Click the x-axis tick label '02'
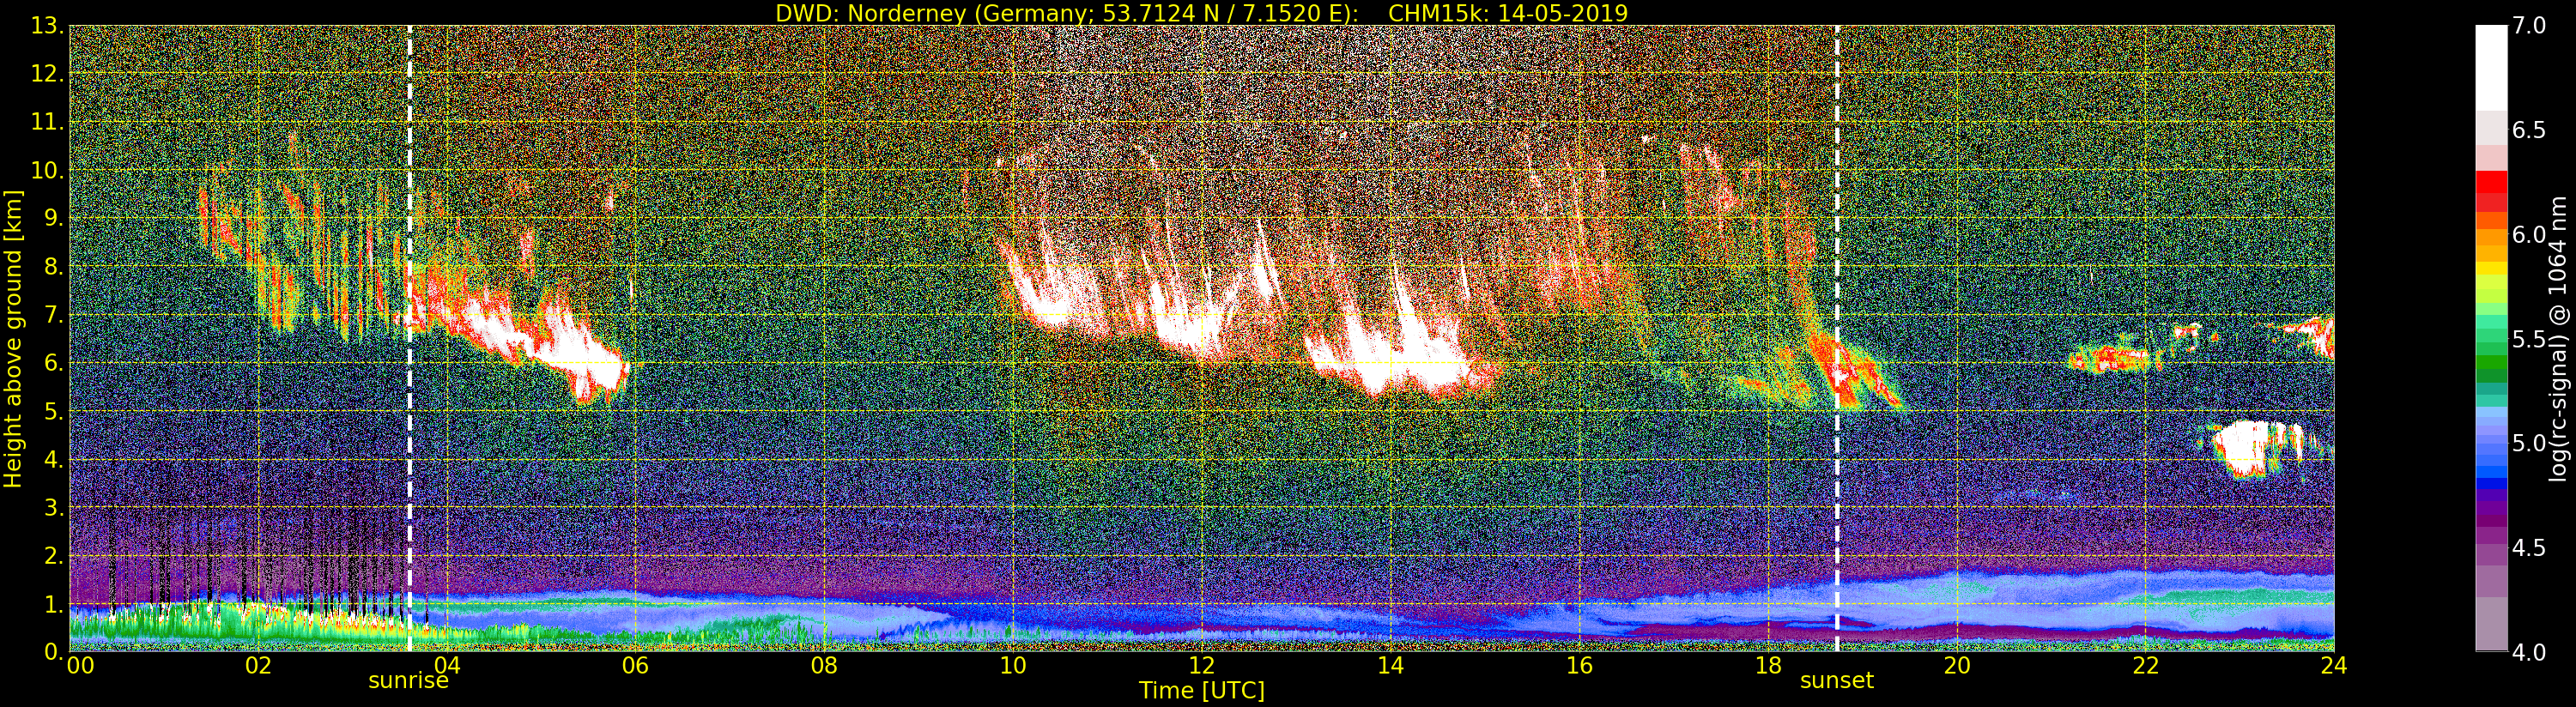2576x707 pixels. (258, 666)
